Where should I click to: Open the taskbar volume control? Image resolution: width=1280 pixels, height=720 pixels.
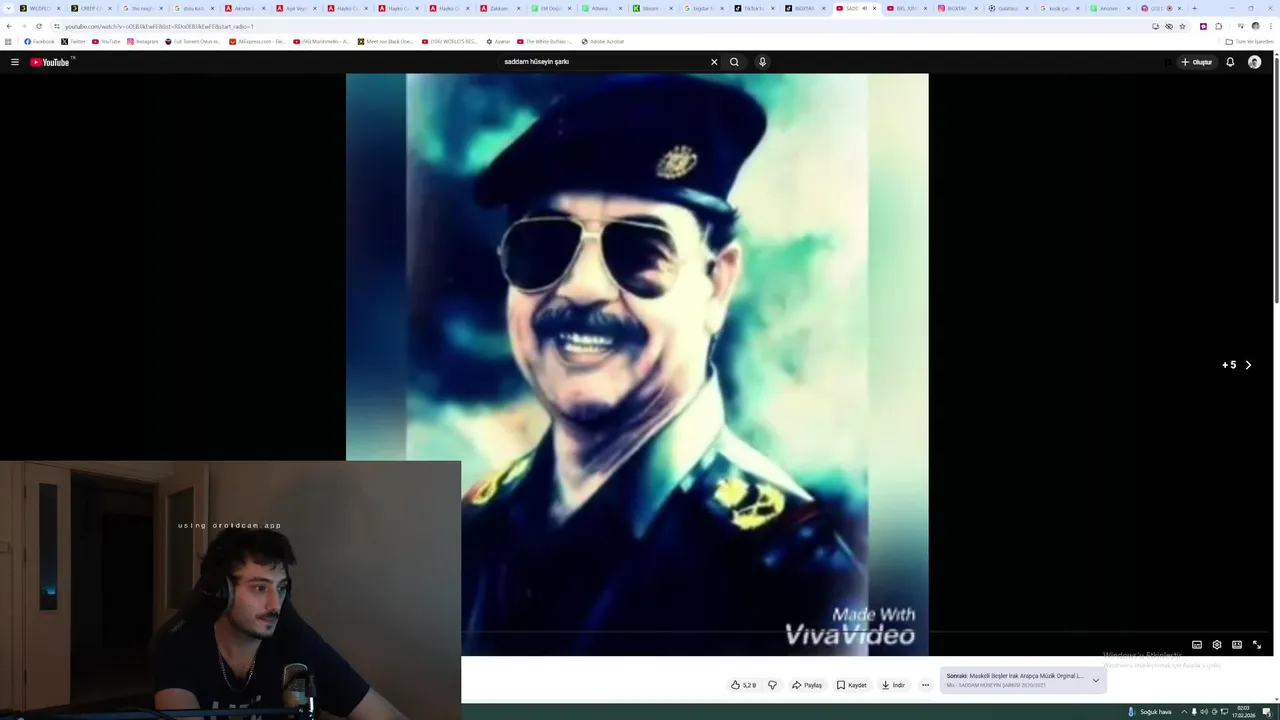(x=1204, y=712)
